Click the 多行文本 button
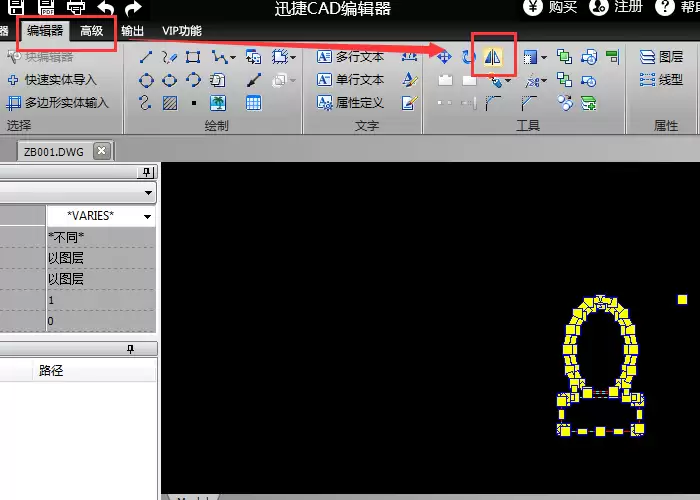700x500 pixels. (x=350, y=57)
